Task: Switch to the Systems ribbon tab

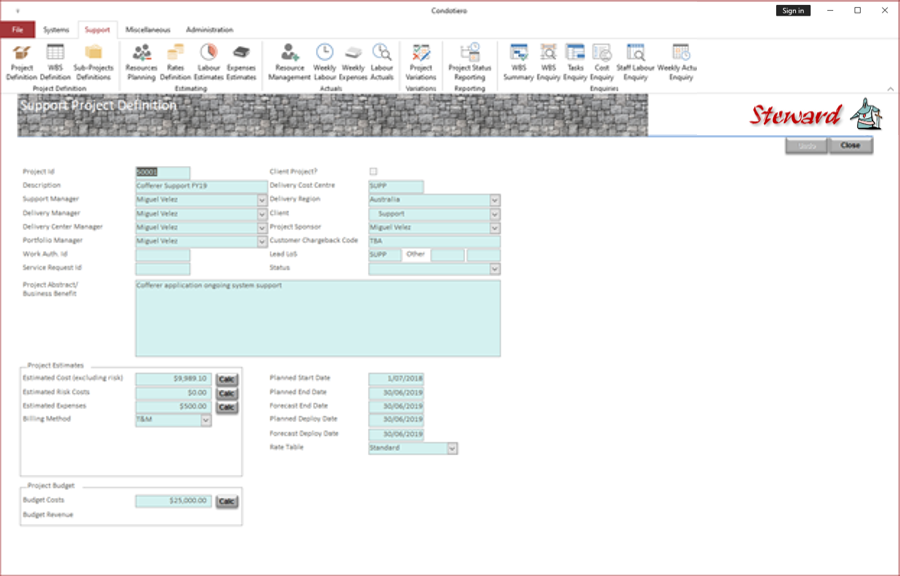Action: click(56, 30)
